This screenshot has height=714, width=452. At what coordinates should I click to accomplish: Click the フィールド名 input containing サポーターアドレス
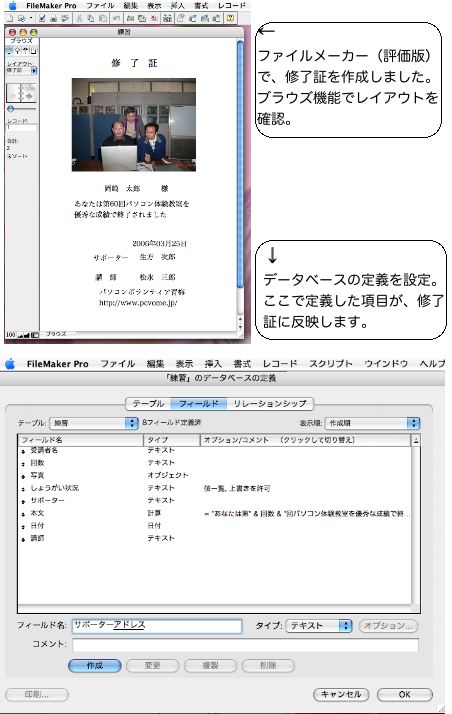point(157,626)
